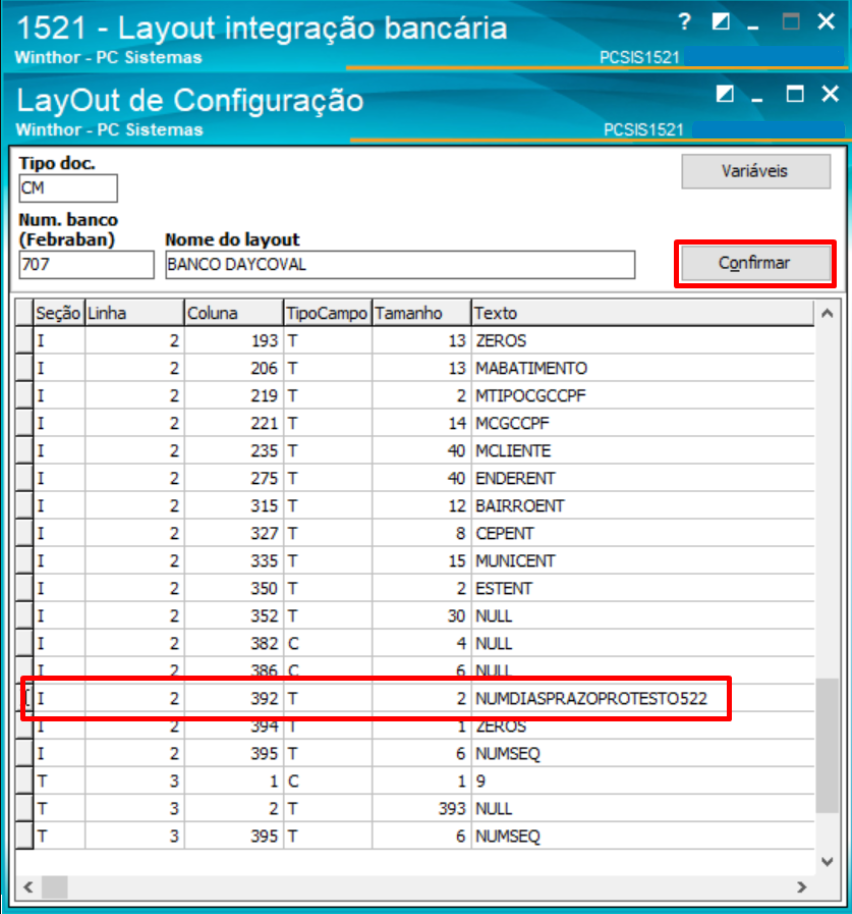This screenshot has height=914, width=852.
Task: Select the MABATIMENTO text cell
Action: click(x=642, y=368)
